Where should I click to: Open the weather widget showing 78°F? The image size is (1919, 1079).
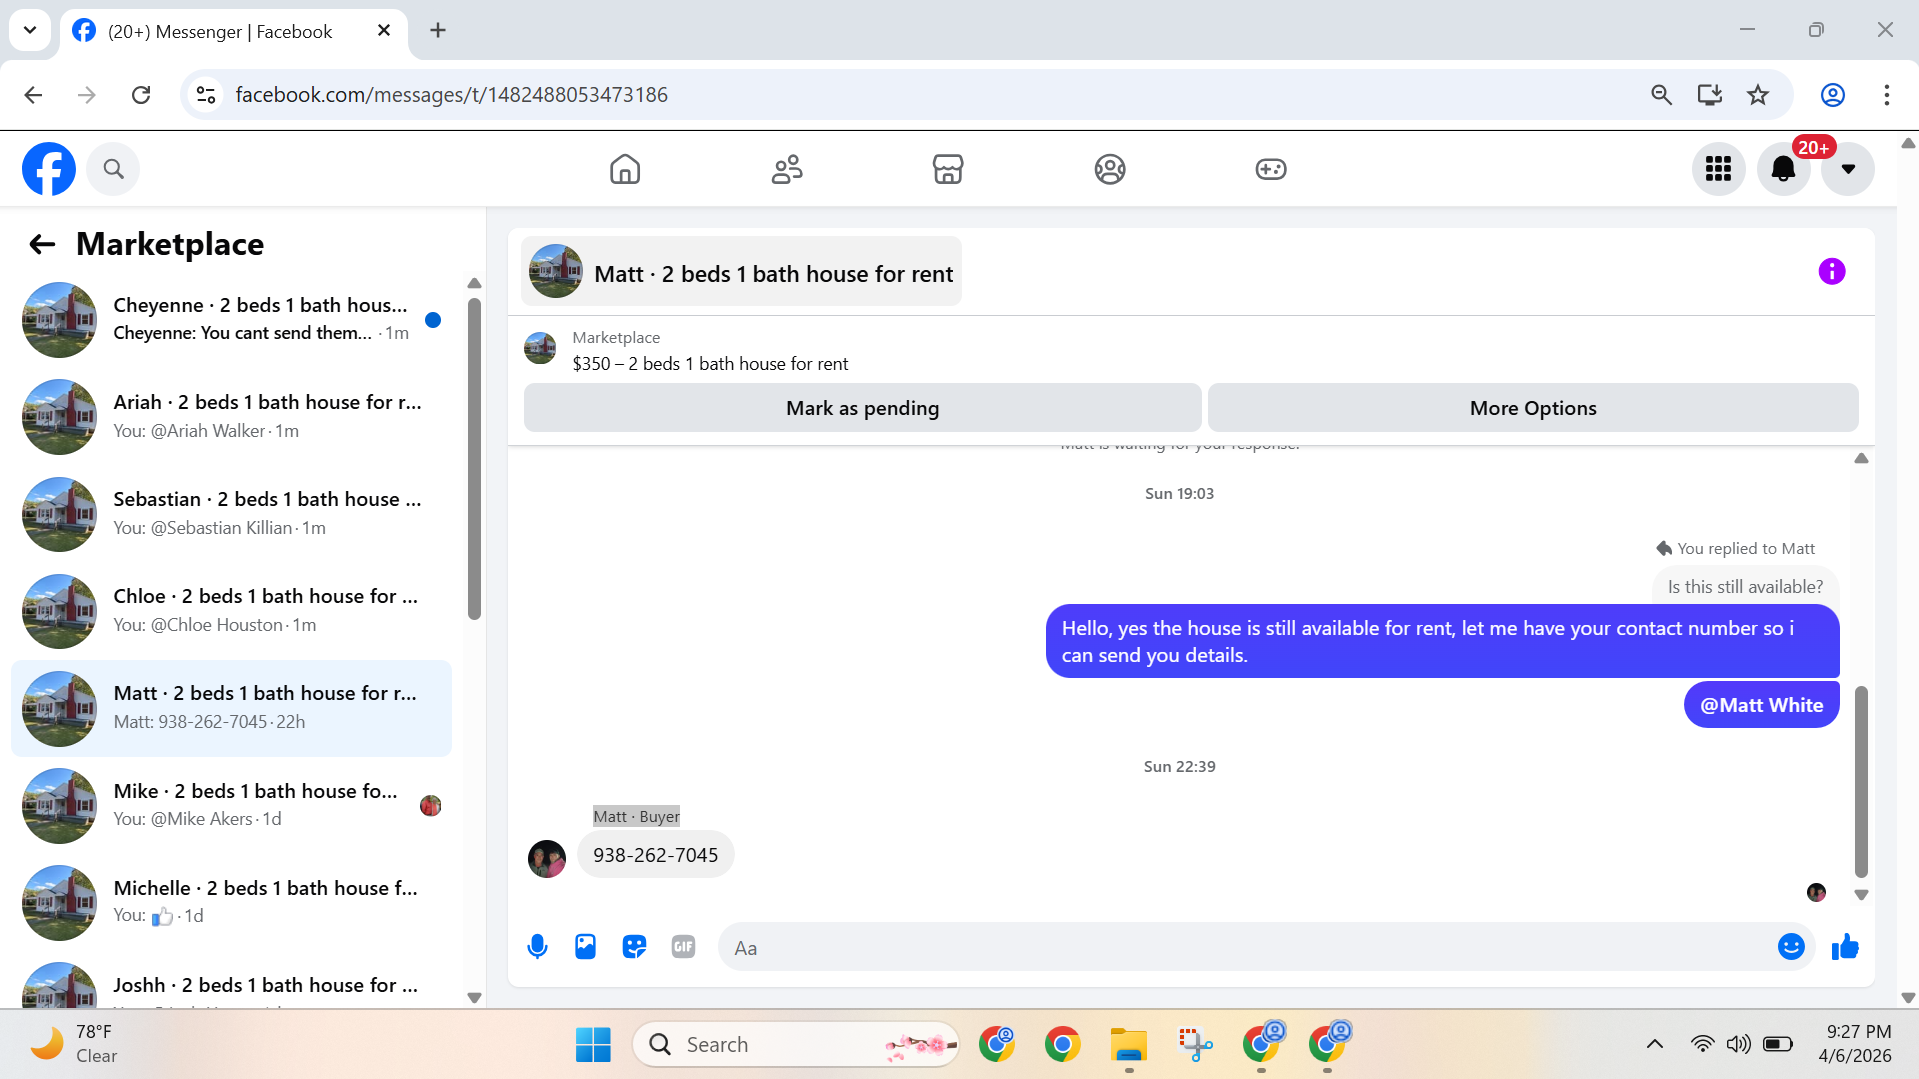74,1044
